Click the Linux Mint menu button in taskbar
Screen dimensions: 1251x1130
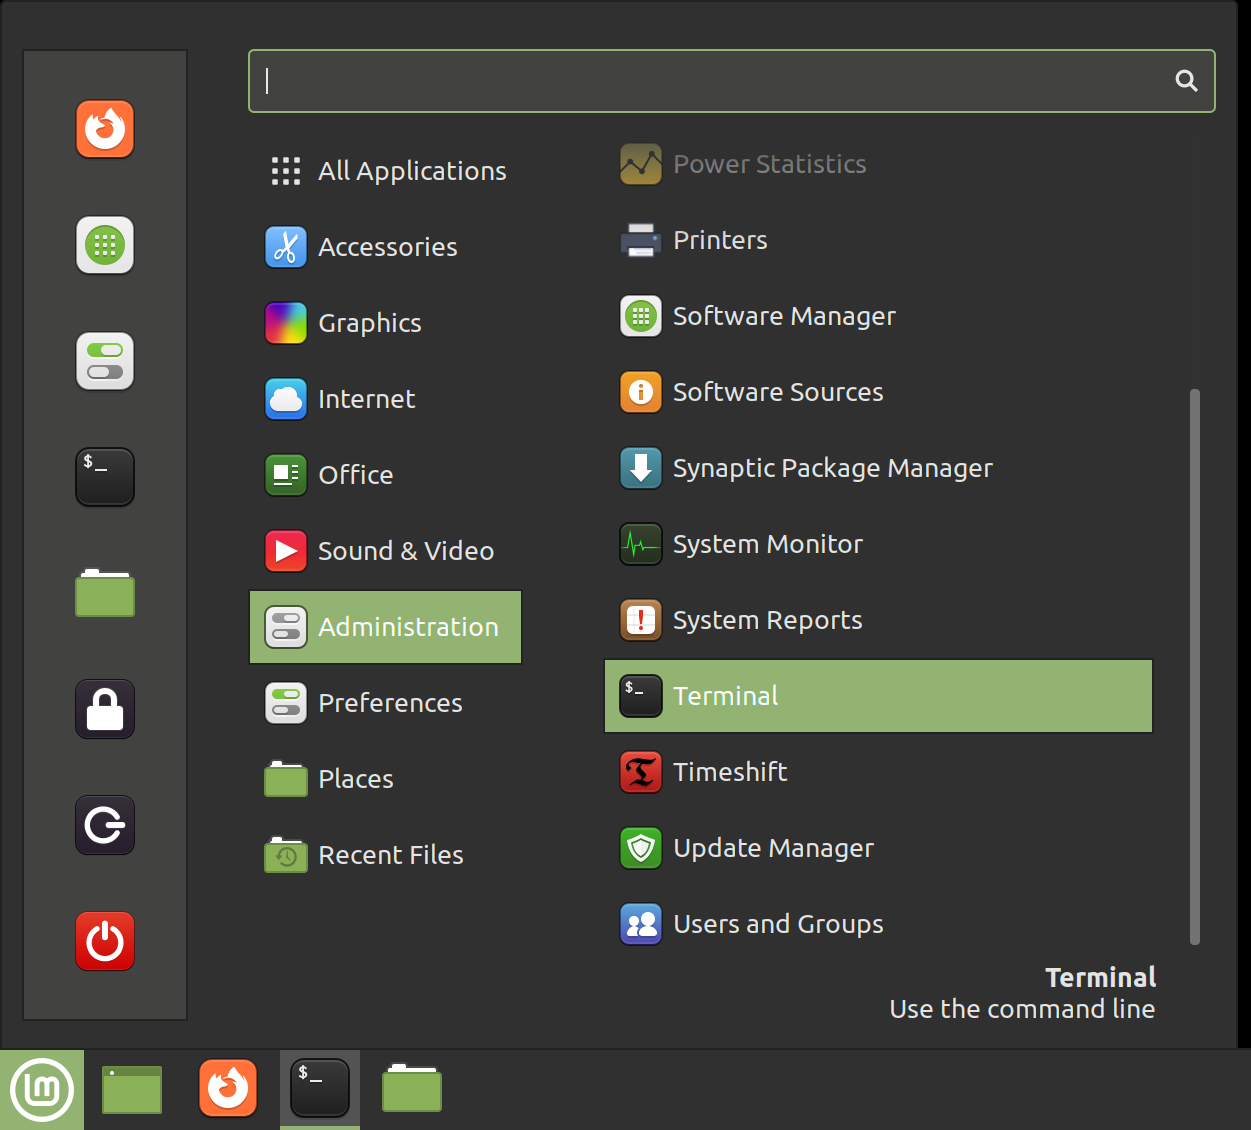point(42,1089)
